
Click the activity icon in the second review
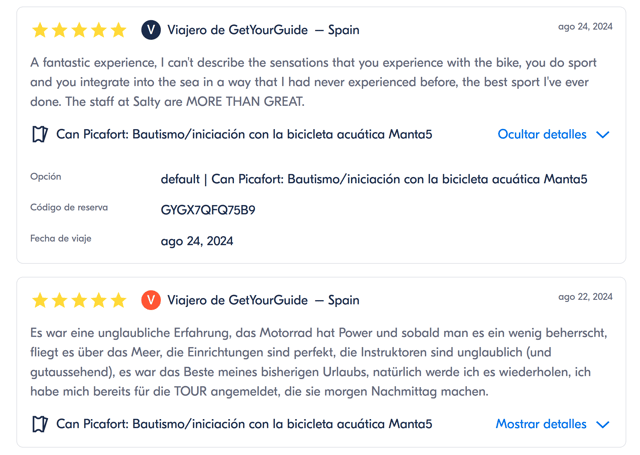pyautogui.click(x=40, y=424)
